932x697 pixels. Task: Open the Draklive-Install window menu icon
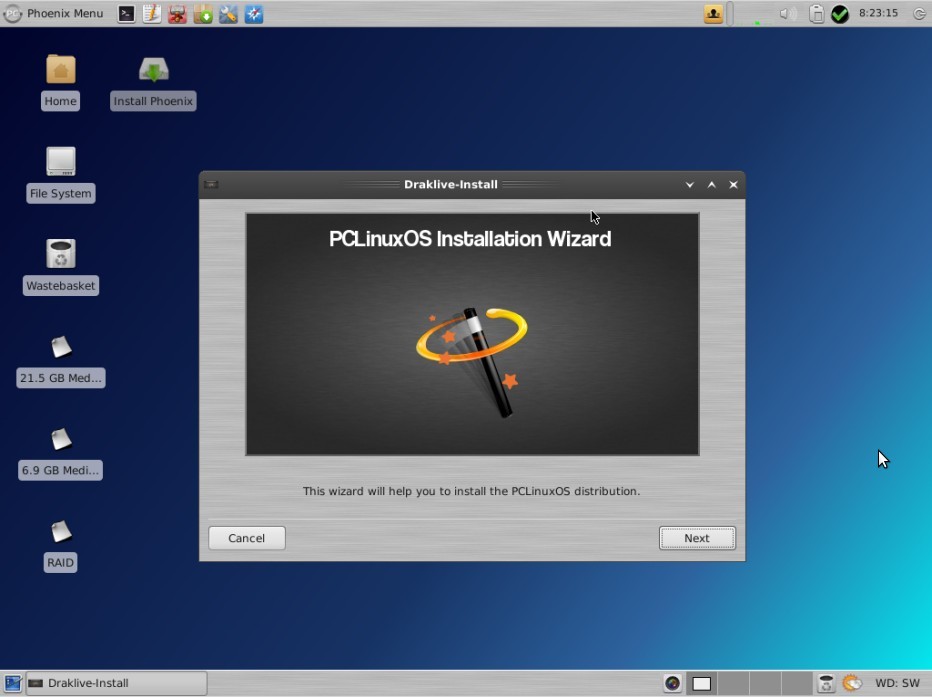[x=211, y=184]
